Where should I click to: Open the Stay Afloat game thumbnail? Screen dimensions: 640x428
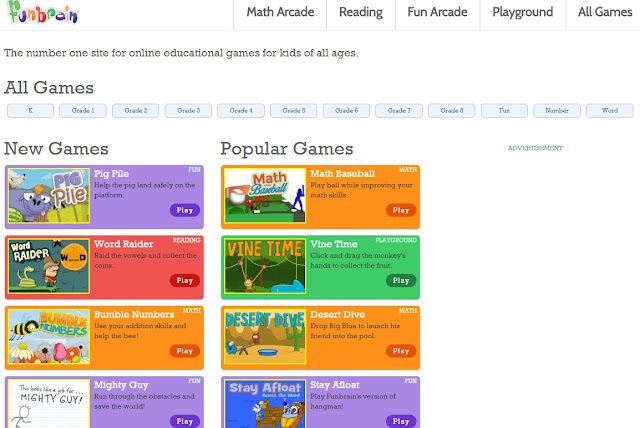coord(265,404)
